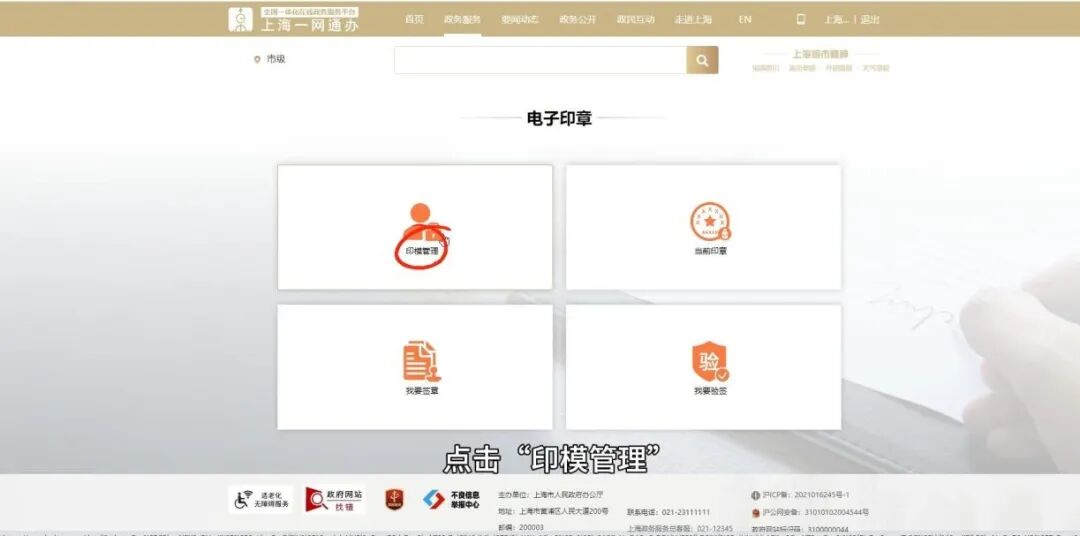Select 政务服务 in top navigation
The height and width of the screenshot is (536, 1080).
(462, 19)
